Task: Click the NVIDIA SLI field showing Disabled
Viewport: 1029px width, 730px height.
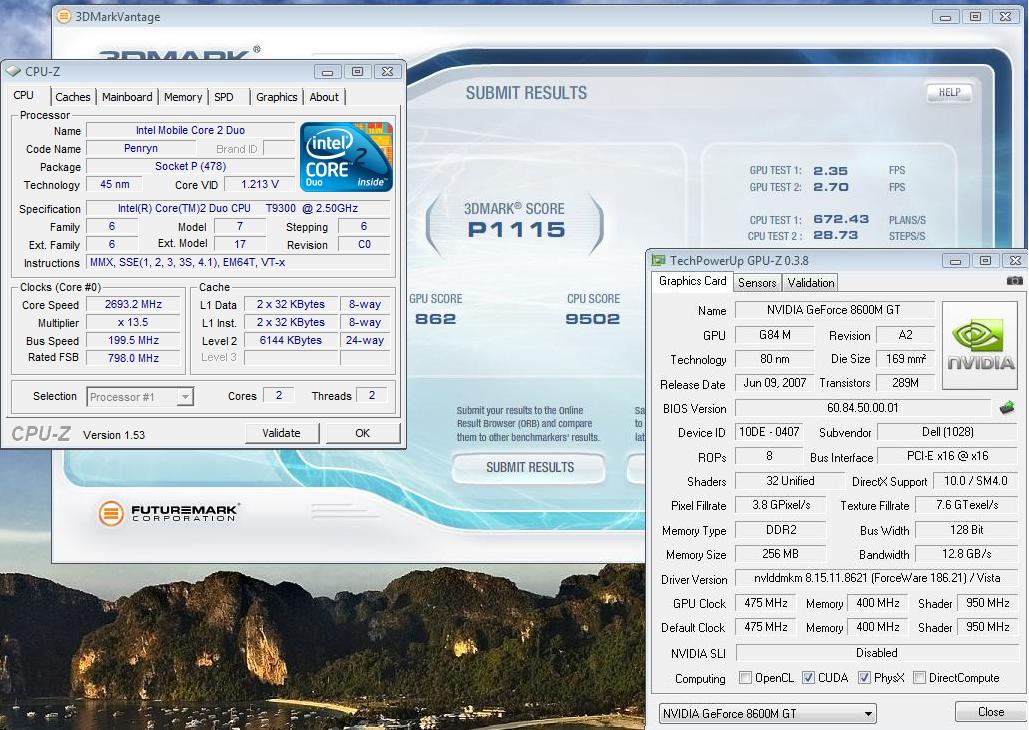Action: 877,653
